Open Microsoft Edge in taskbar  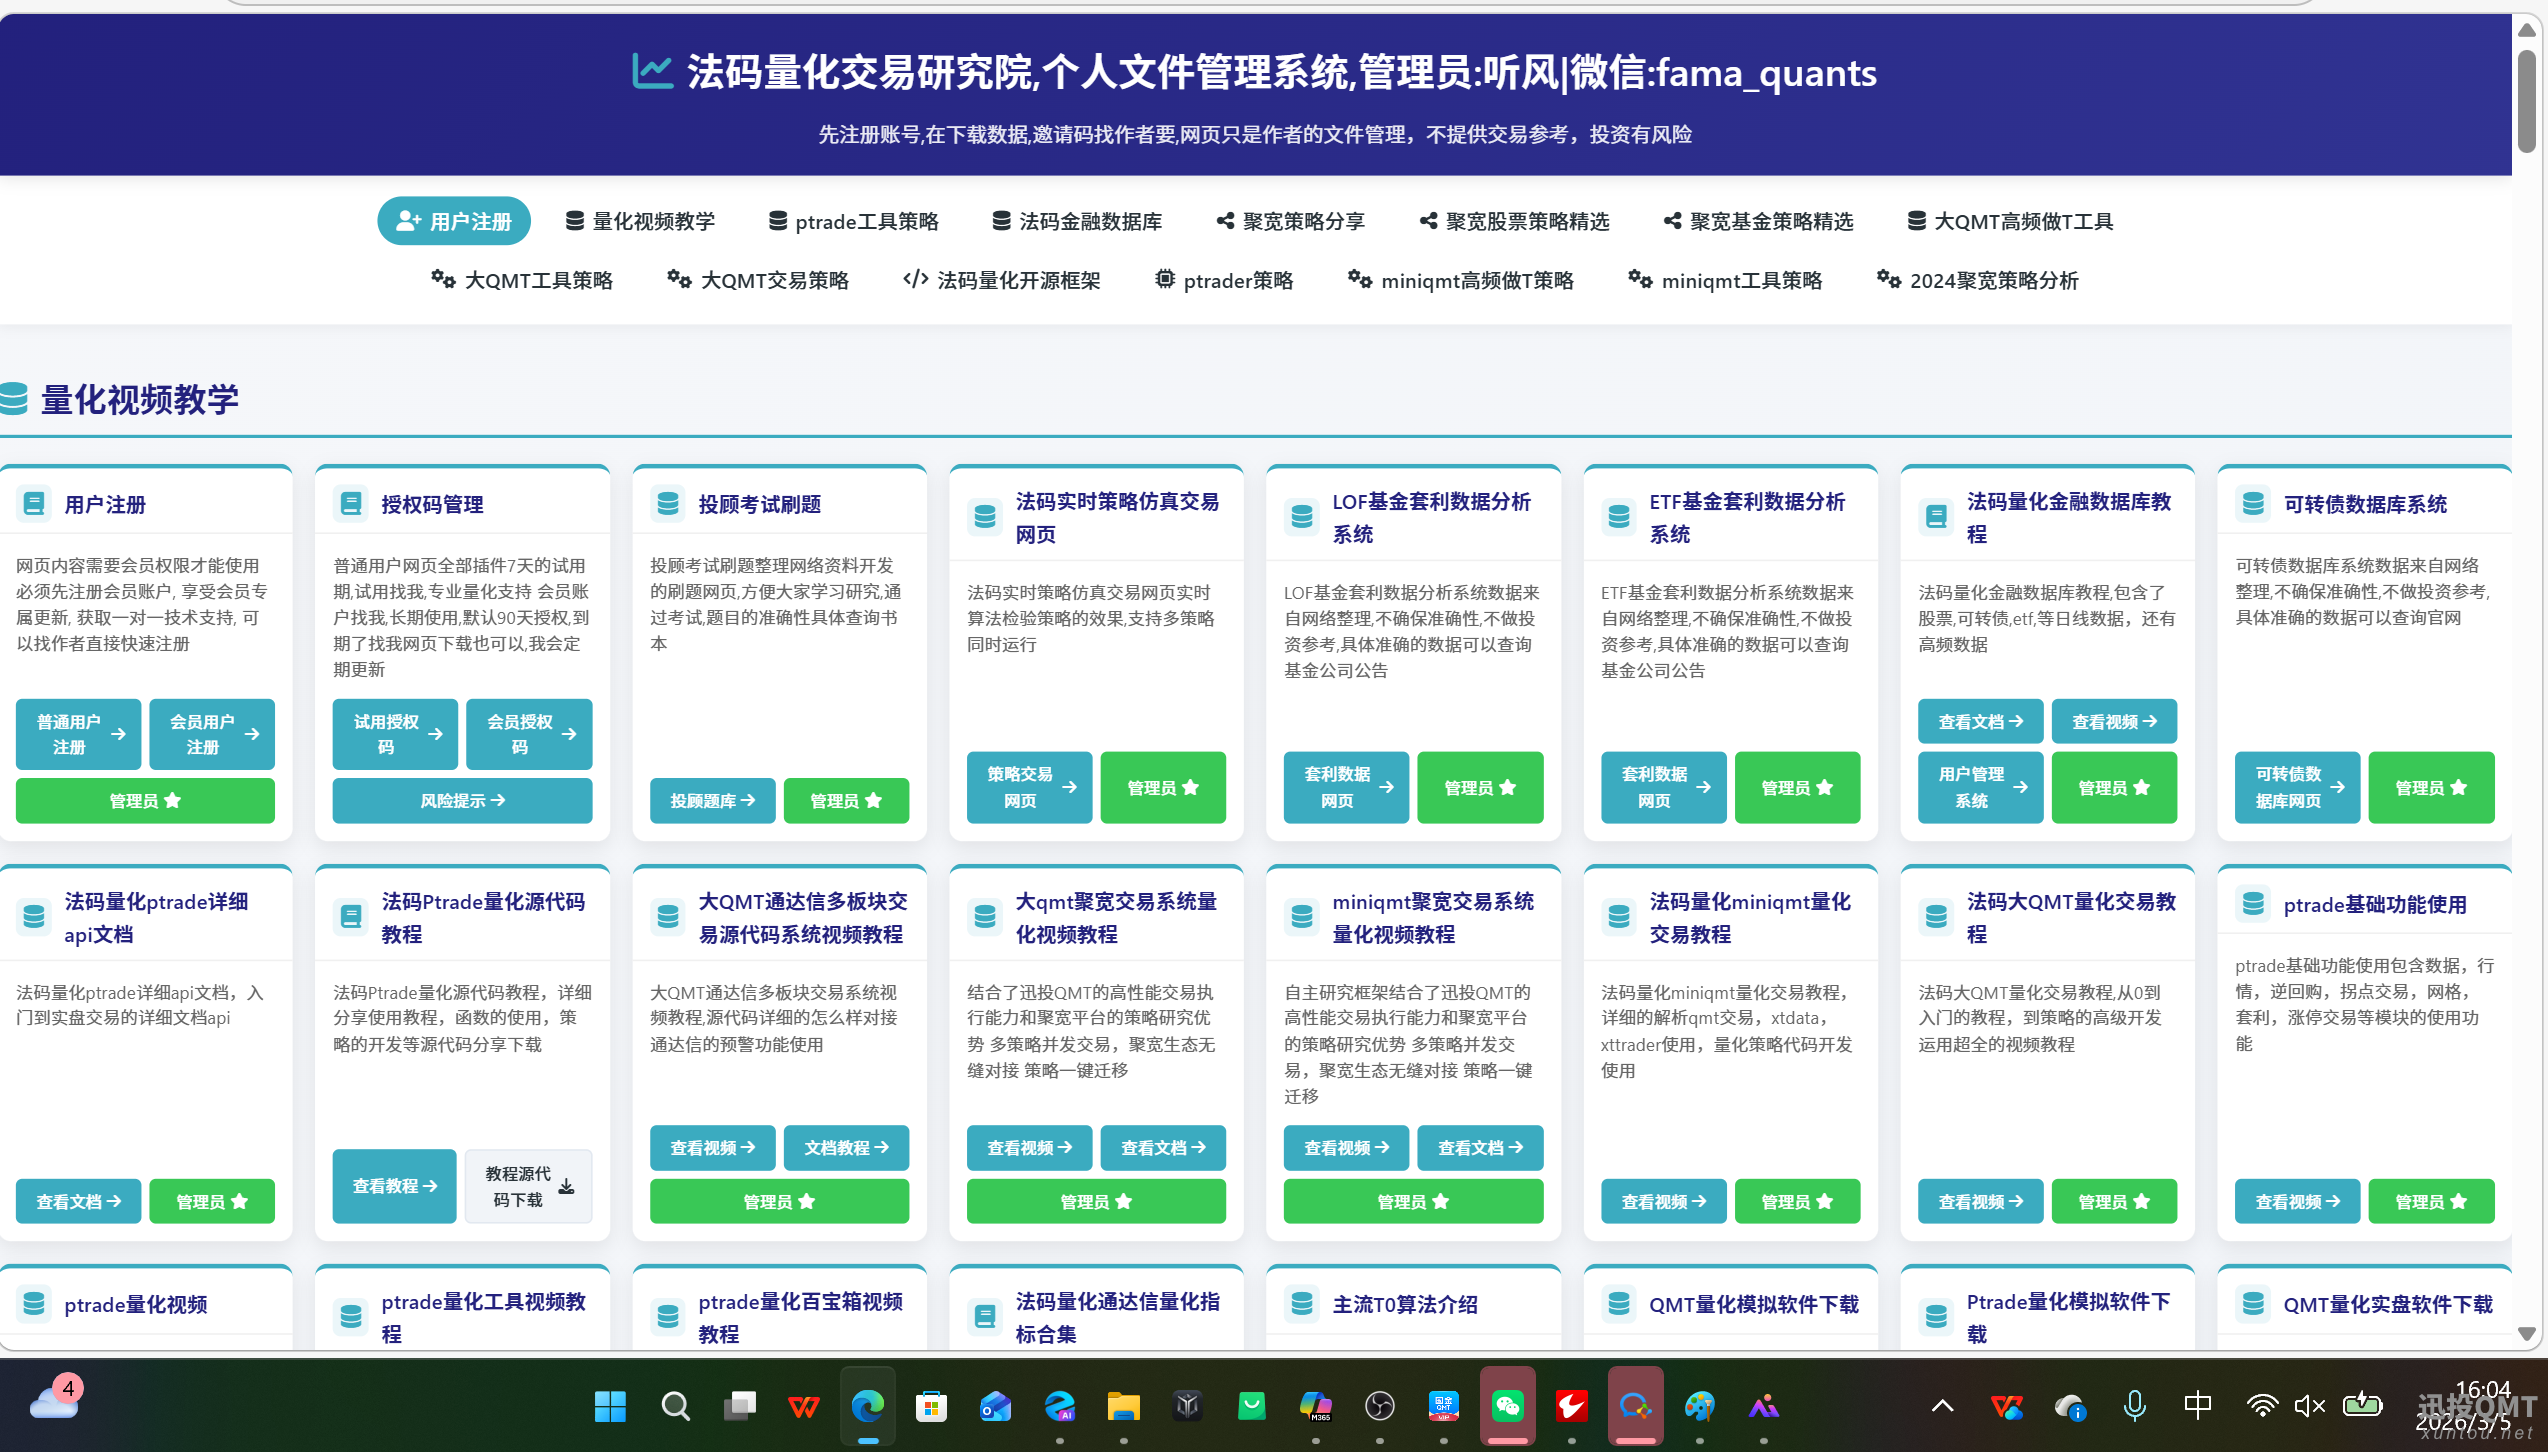[x=867, y=1406]
